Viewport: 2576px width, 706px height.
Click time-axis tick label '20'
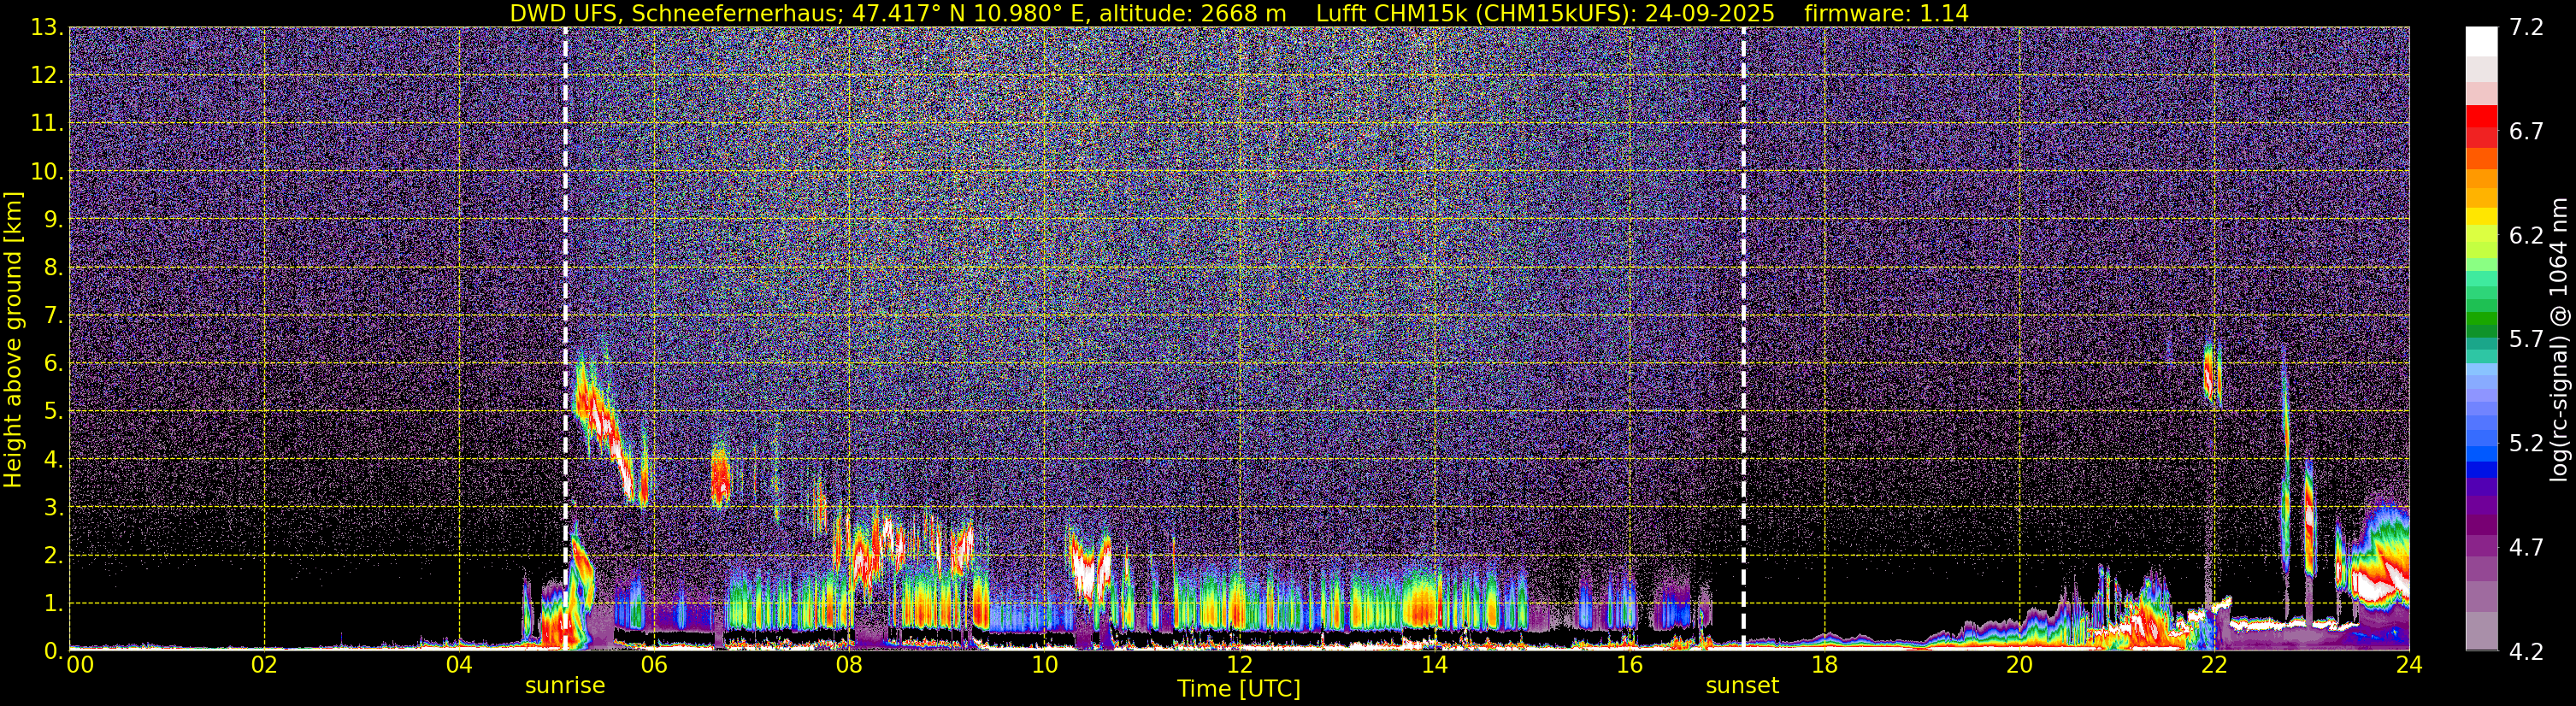click(x=2019, y=666)
